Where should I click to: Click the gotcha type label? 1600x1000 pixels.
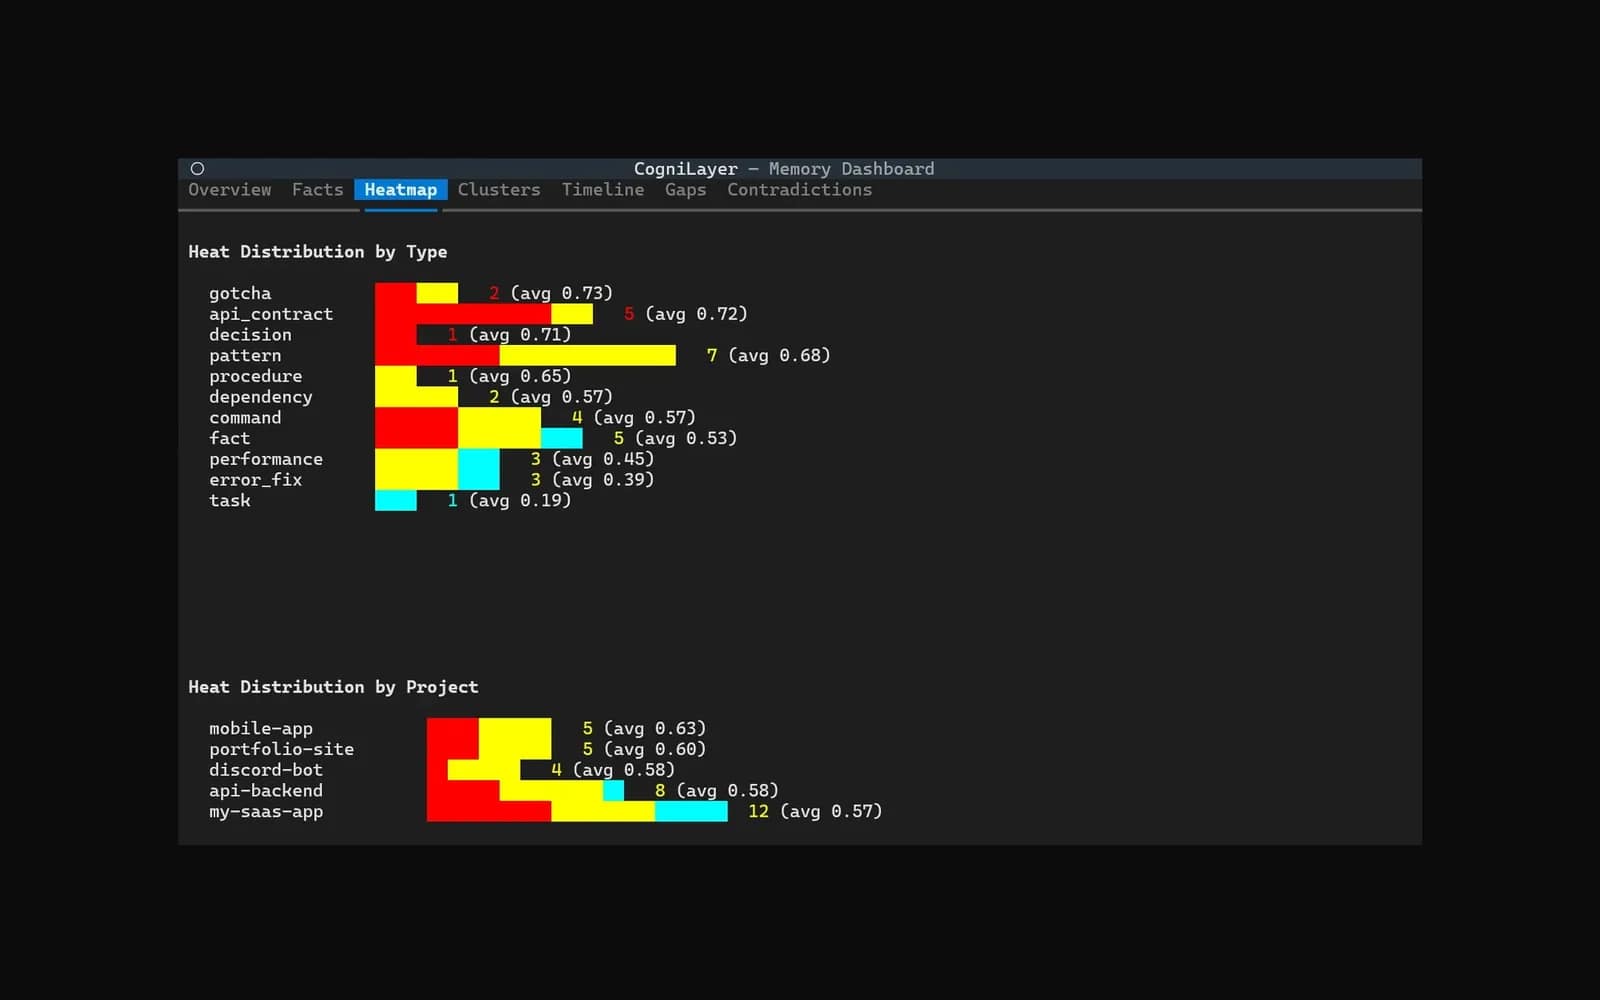240,293
